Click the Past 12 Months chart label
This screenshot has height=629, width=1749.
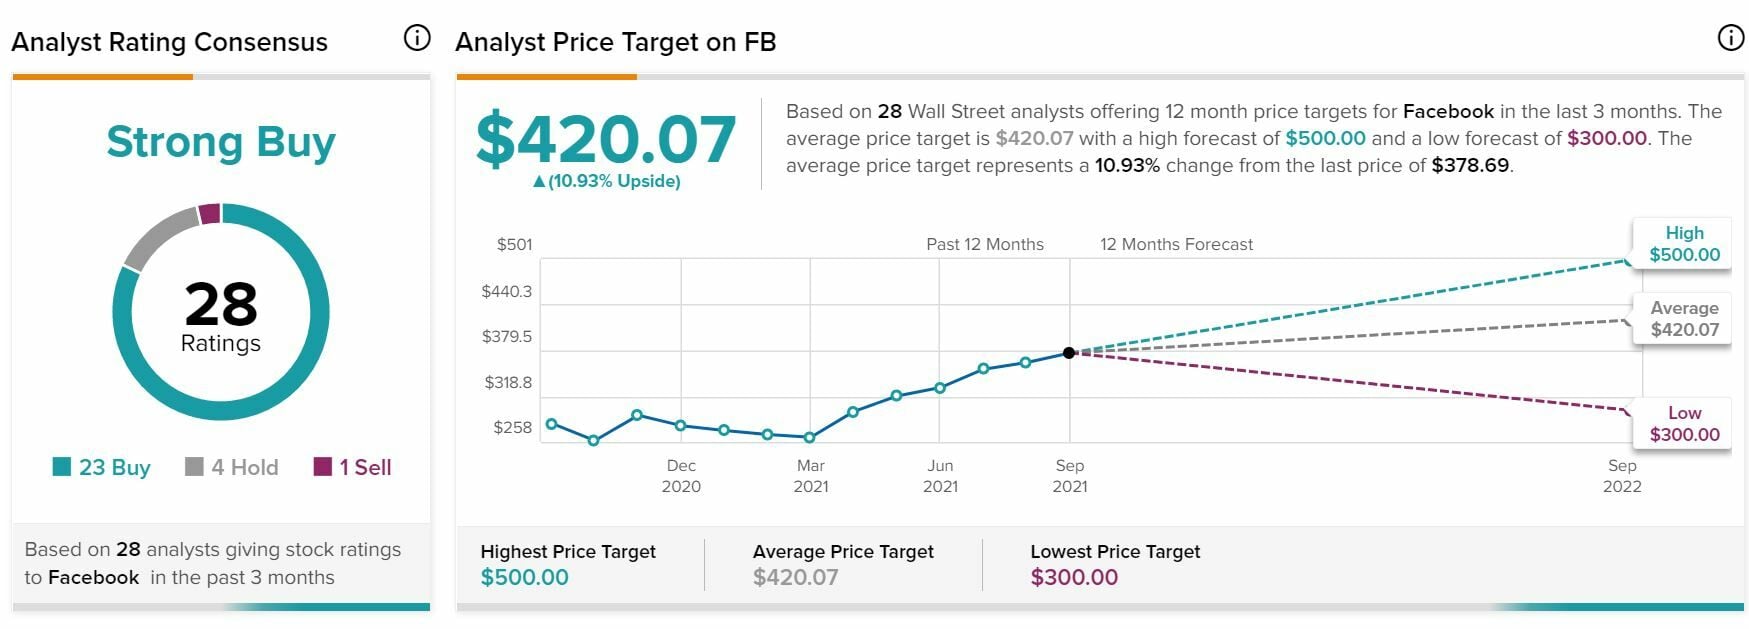pyautogui.click(x=984, y=244)
